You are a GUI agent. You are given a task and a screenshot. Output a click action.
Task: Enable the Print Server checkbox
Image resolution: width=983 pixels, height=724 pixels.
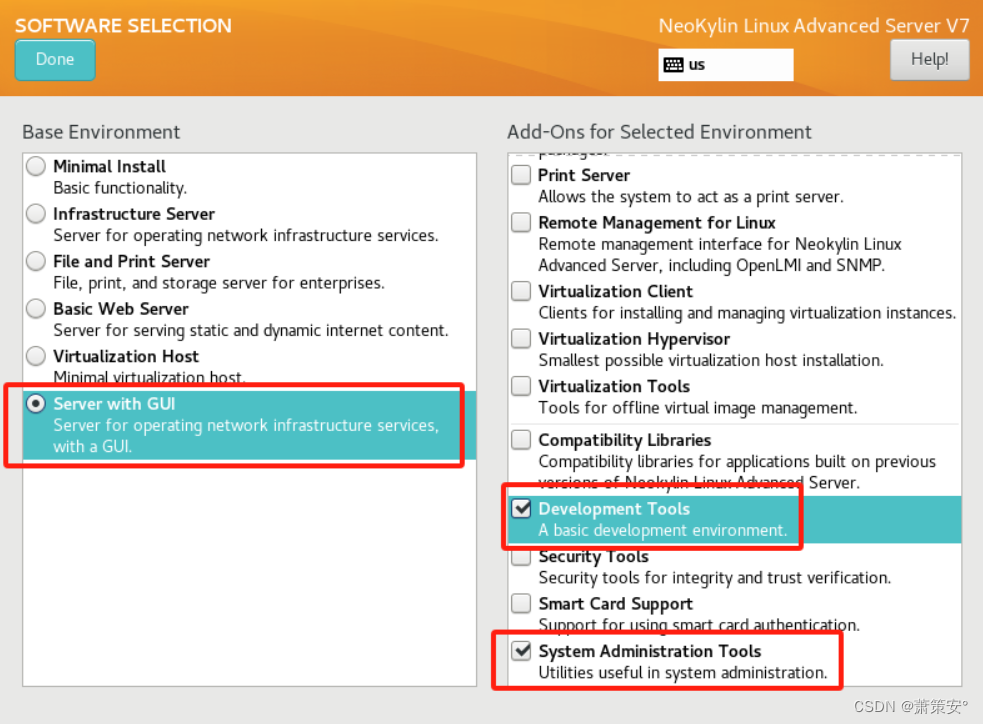tap(521, 174)
